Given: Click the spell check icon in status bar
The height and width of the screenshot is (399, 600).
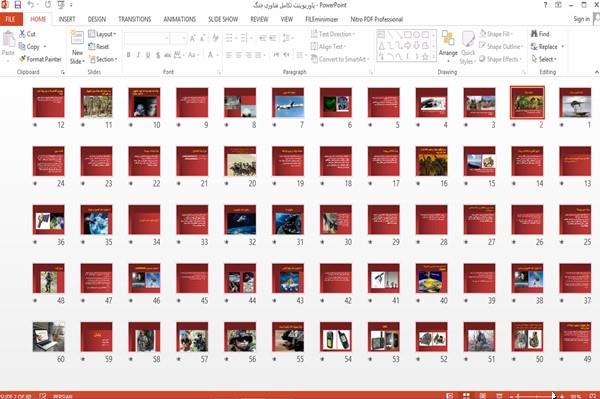Looking at the screenshot, I should click(42, 396).
